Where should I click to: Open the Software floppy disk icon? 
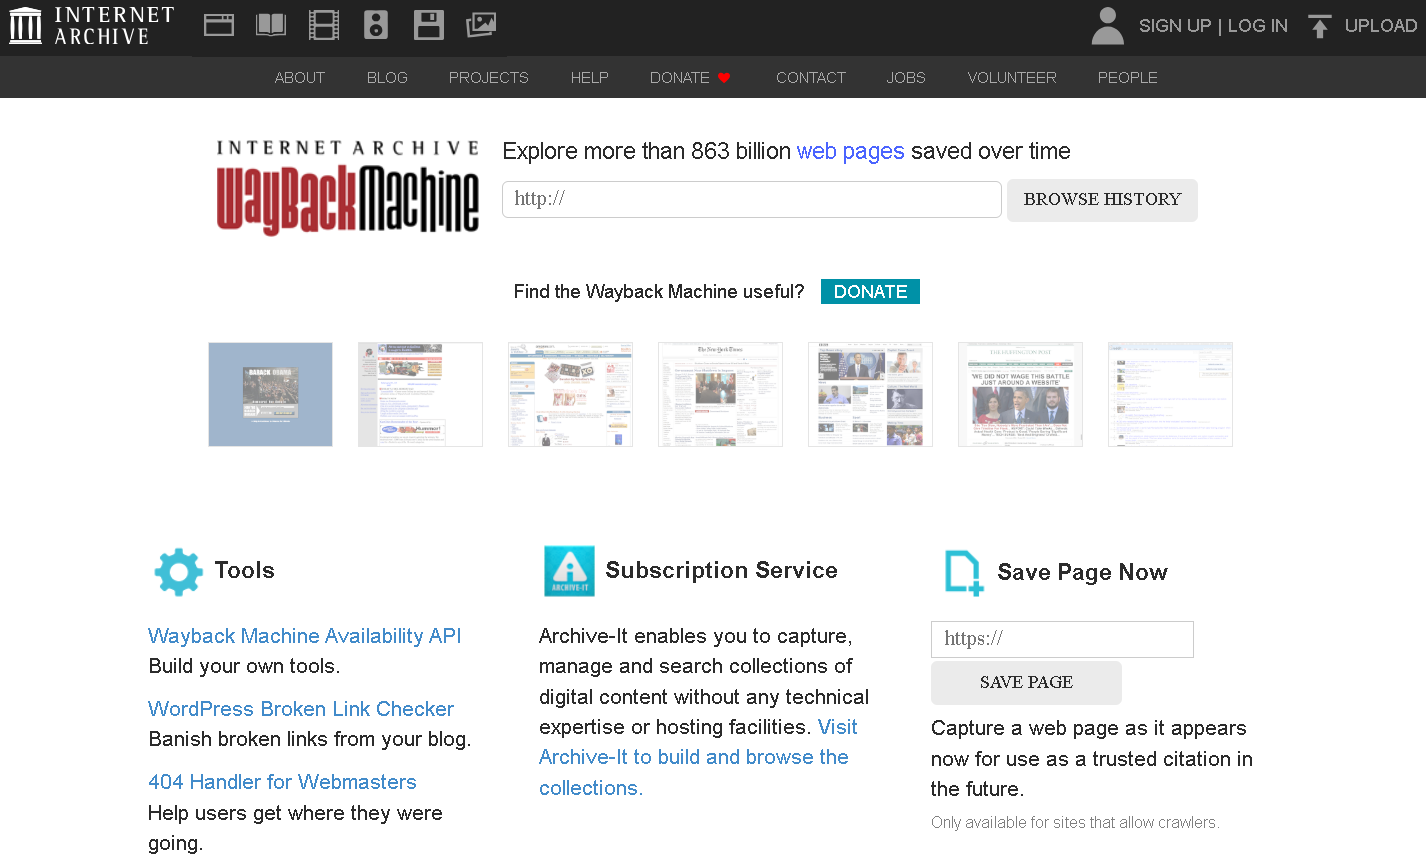[x=428, y=25]
